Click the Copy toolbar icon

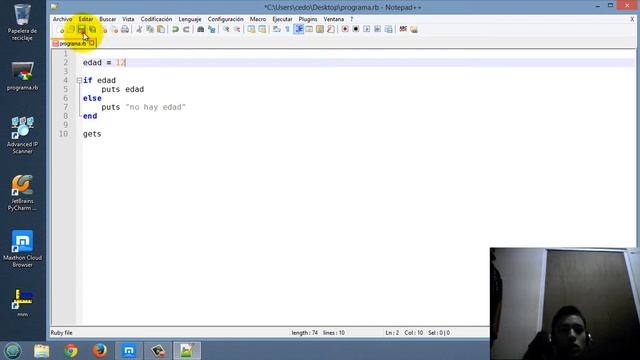coord(150,29)
